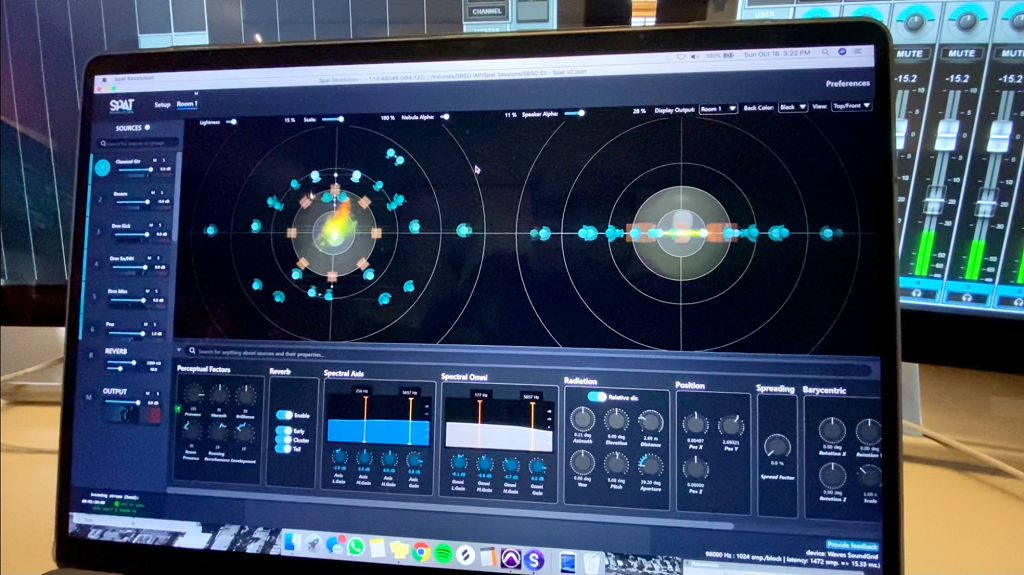Image resolution: width=1024 pixels, height=575 pixels.
Task: Open WhatsApp from the dock
Action: pyautogui.click(x=356, y=548)
